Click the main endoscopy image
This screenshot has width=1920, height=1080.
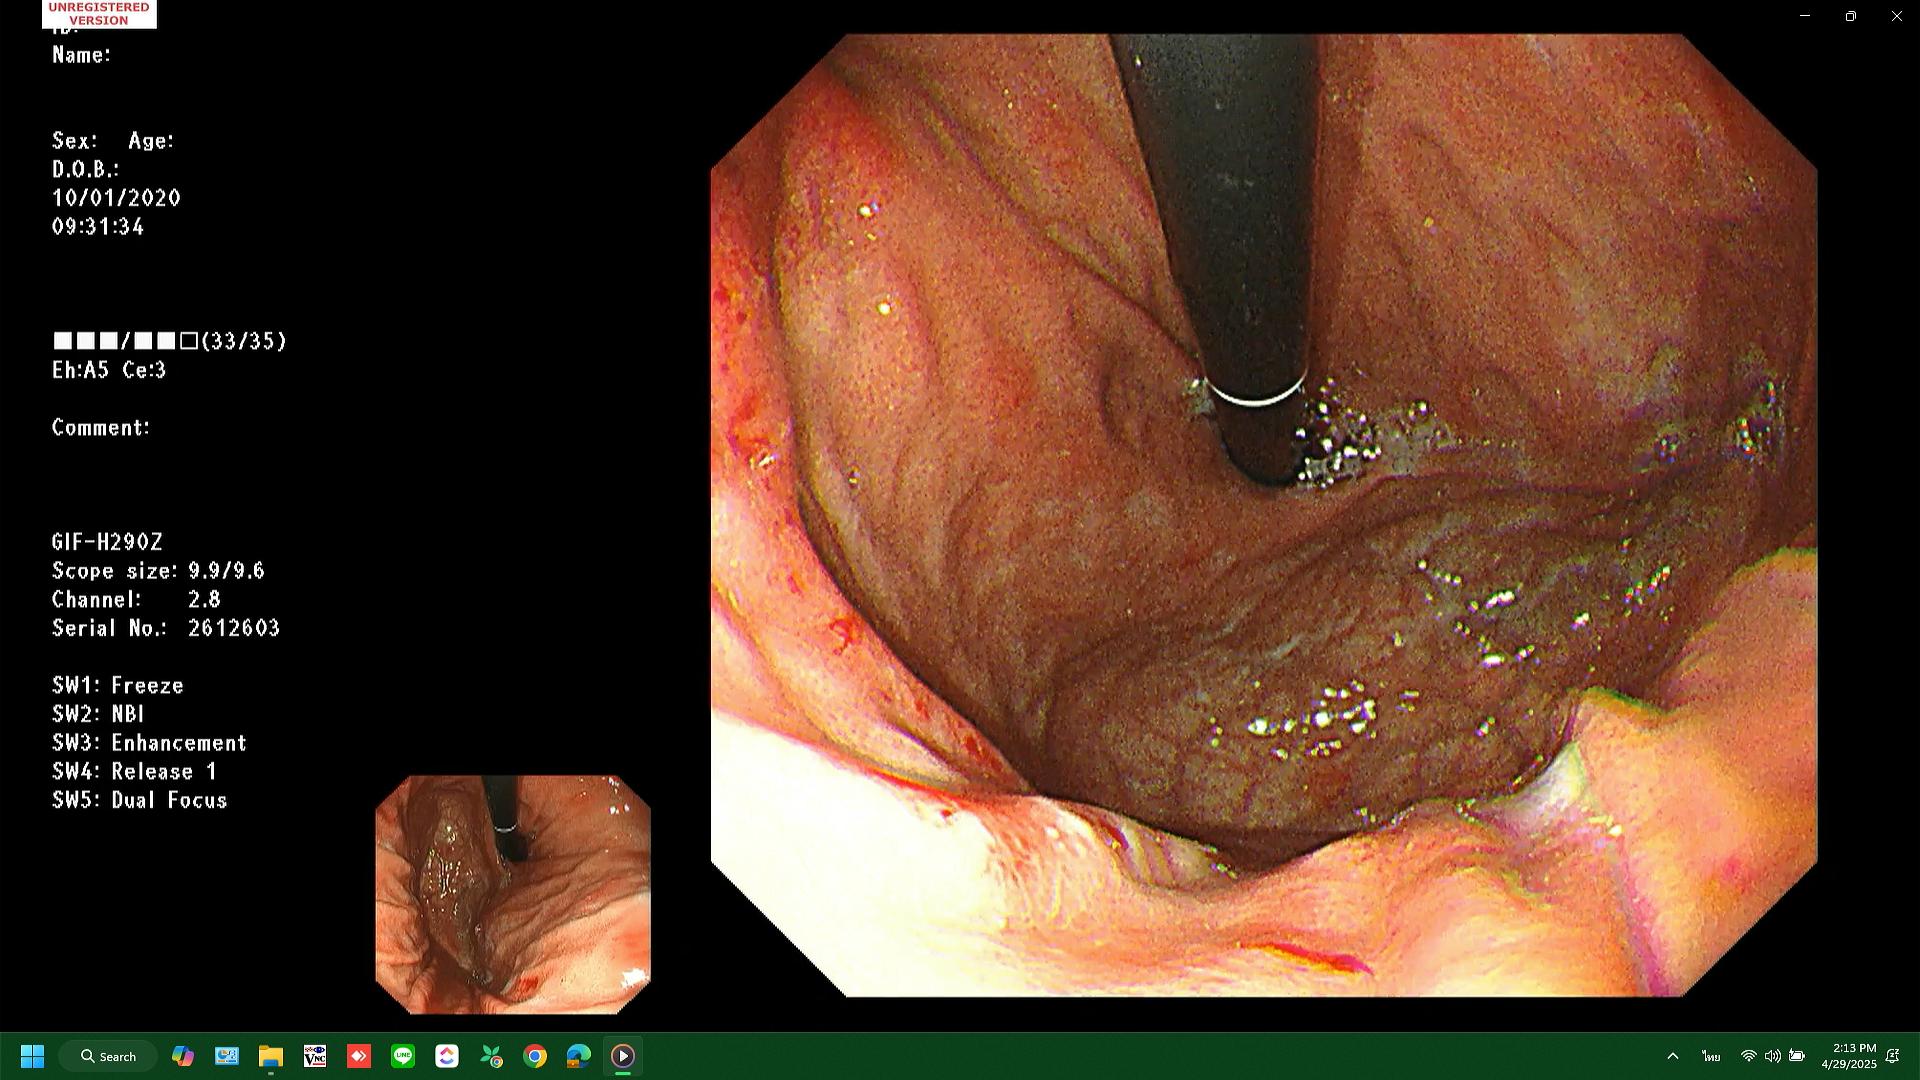click(x=1264, y=515)
